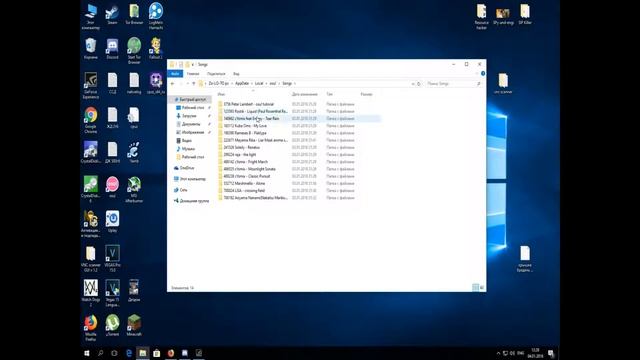Open the Fallout desktop shortcut
Image resolution: width=640 pixels, height=360 pixels.
click(156, 49)
